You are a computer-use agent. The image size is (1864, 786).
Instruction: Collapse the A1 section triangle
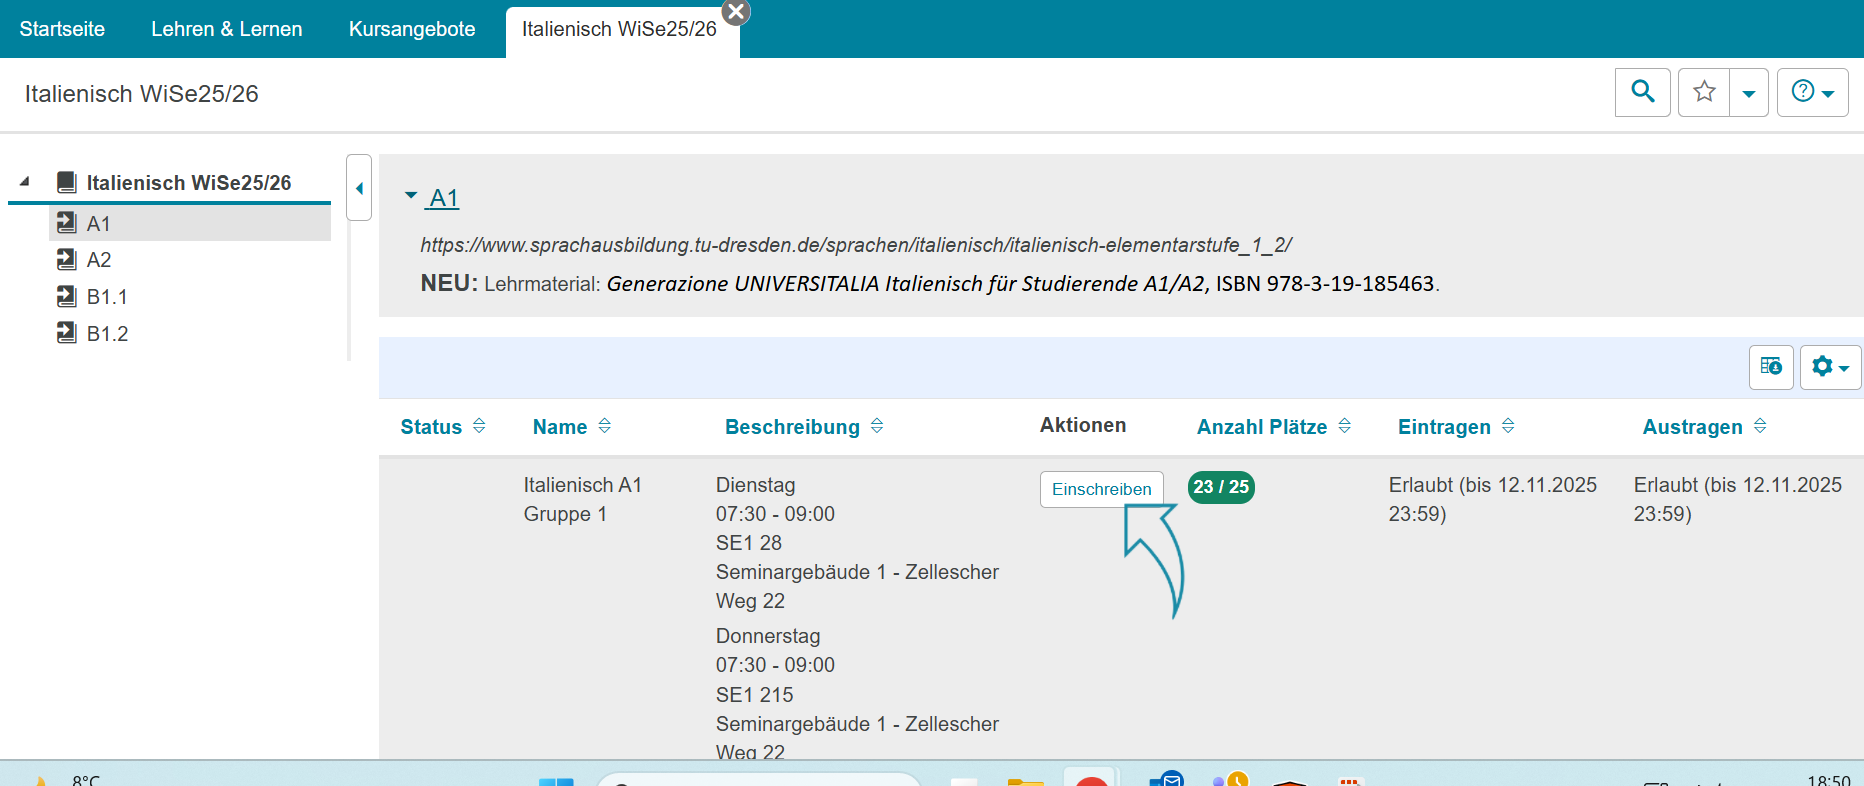pyautogui.click(x=411, y=196)
